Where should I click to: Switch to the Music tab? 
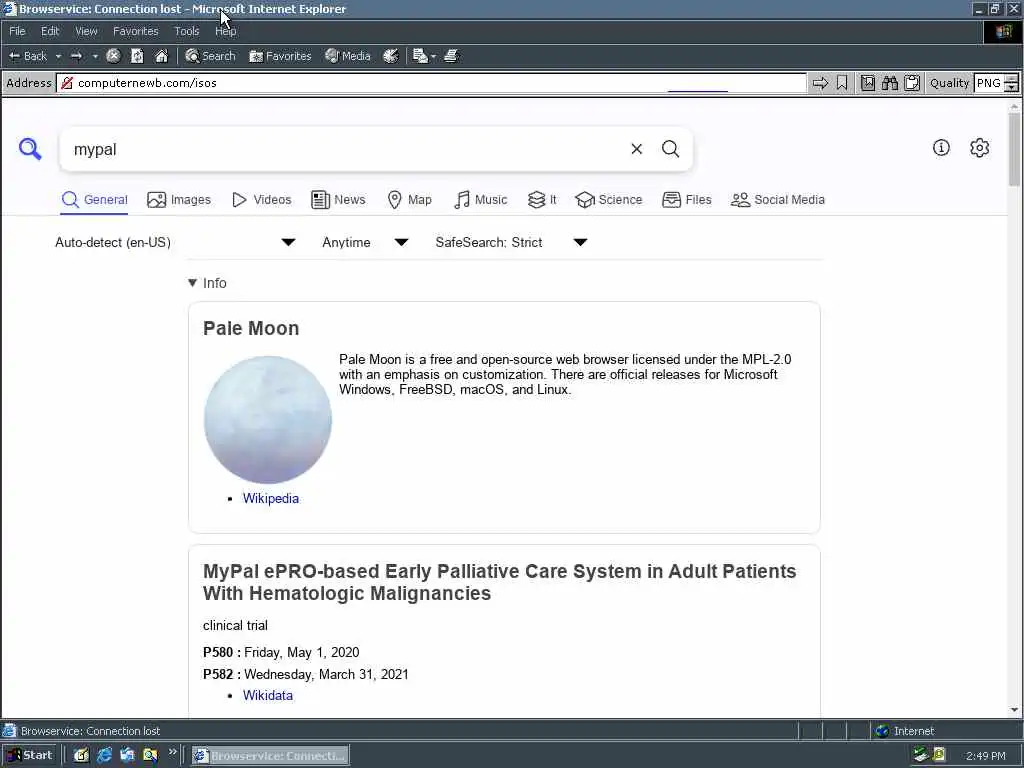click(481, 200)
